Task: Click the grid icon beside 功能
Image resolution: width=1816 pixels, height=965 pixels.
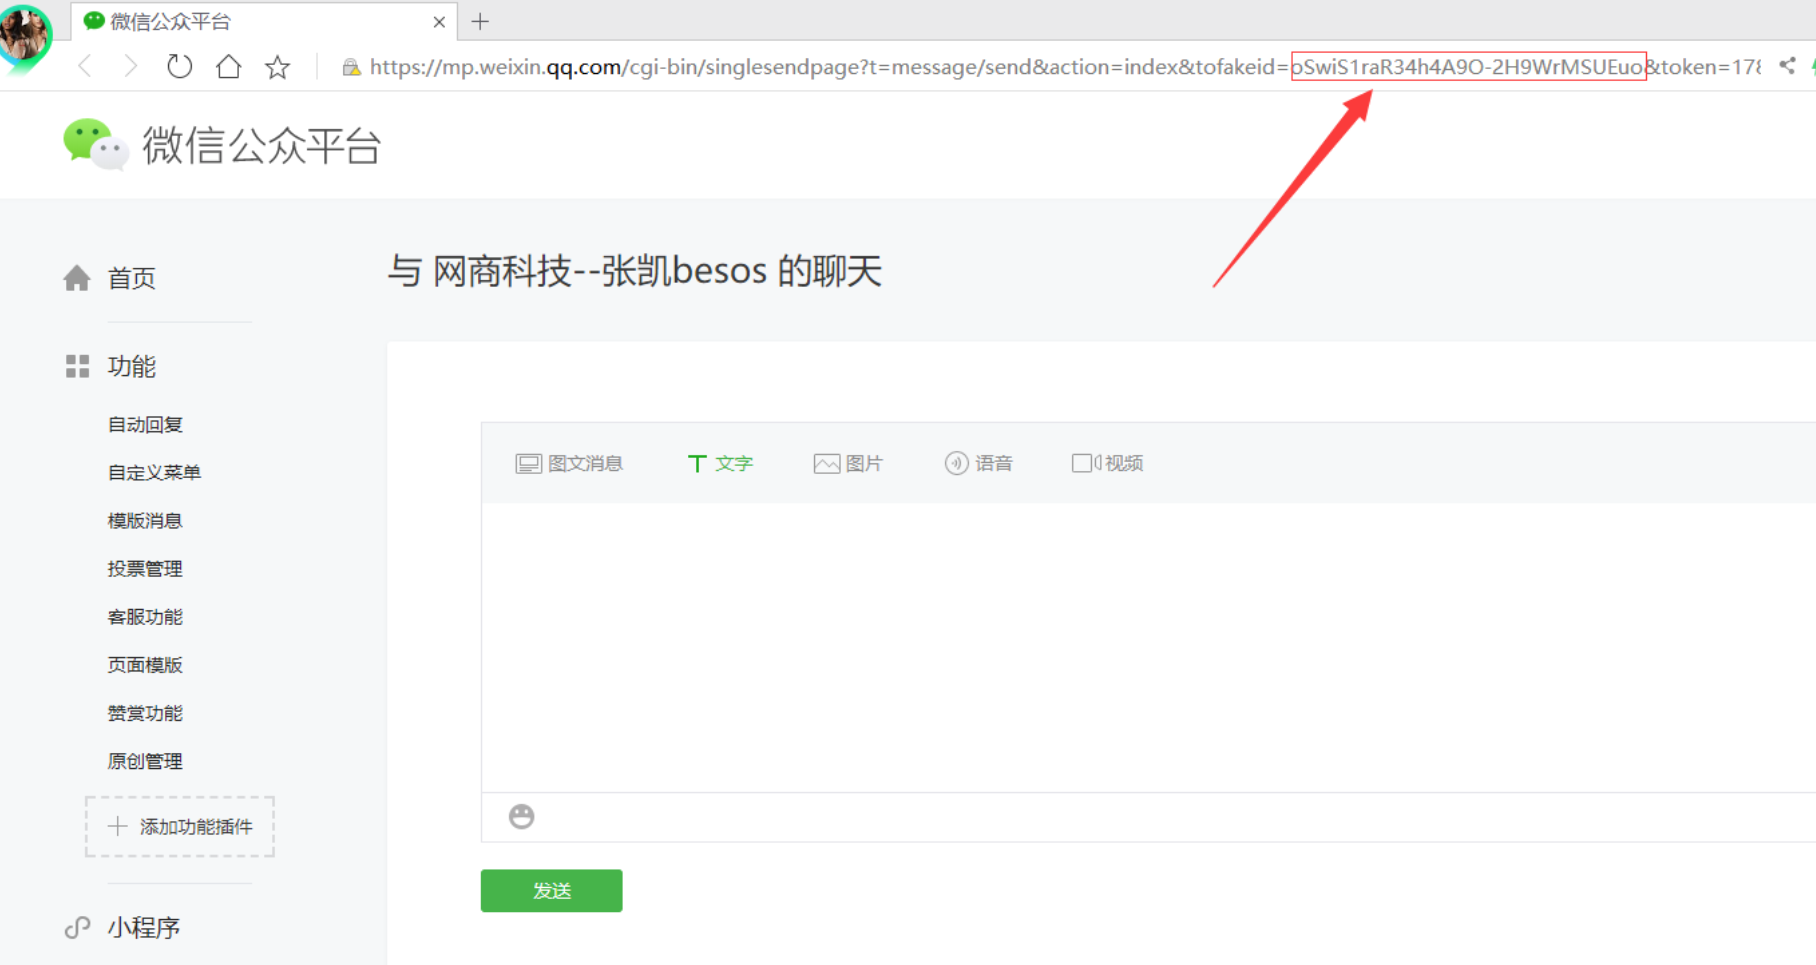Action: [x=77, y=366]
